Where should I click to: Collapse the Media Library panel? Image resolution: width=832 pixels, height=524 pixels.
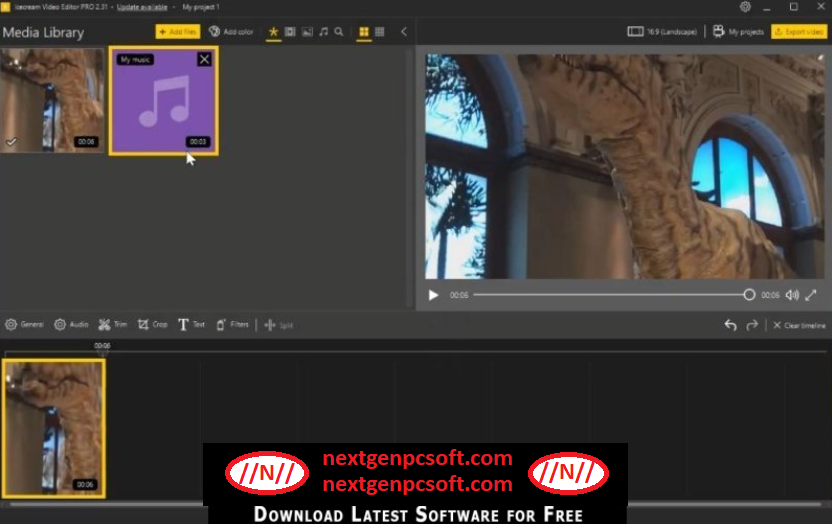[404, 32]
